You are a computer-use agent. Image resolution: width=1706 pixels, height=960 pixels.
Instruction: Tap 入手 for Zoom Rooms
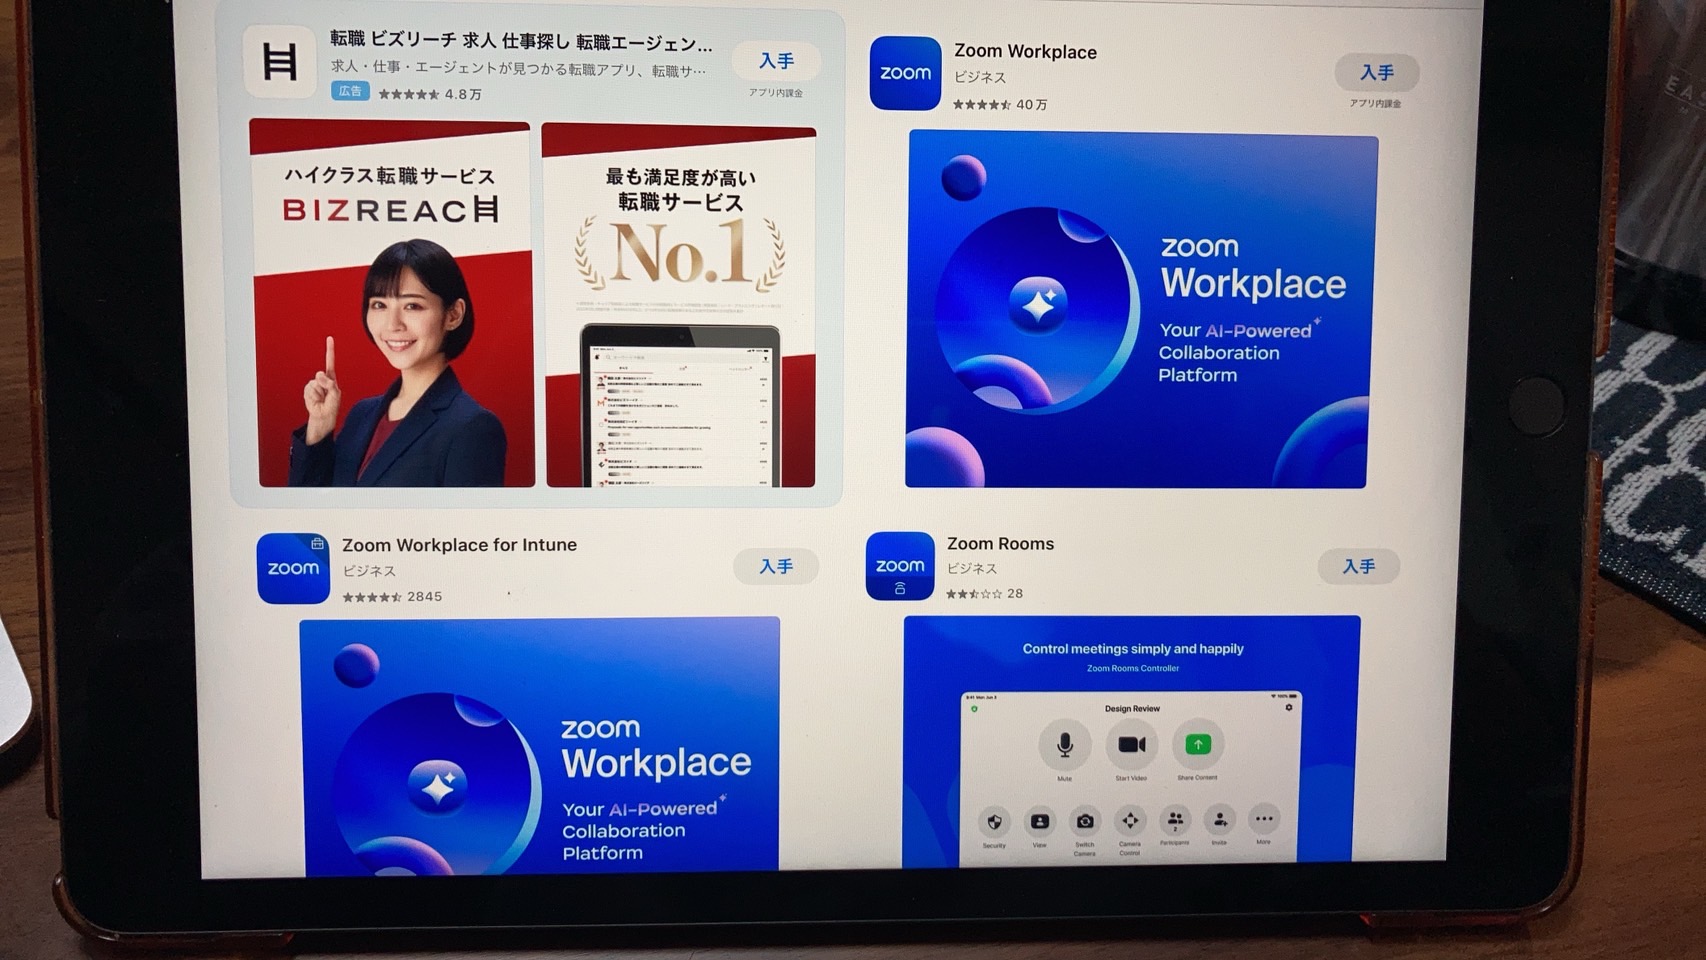click(1358, 566)
